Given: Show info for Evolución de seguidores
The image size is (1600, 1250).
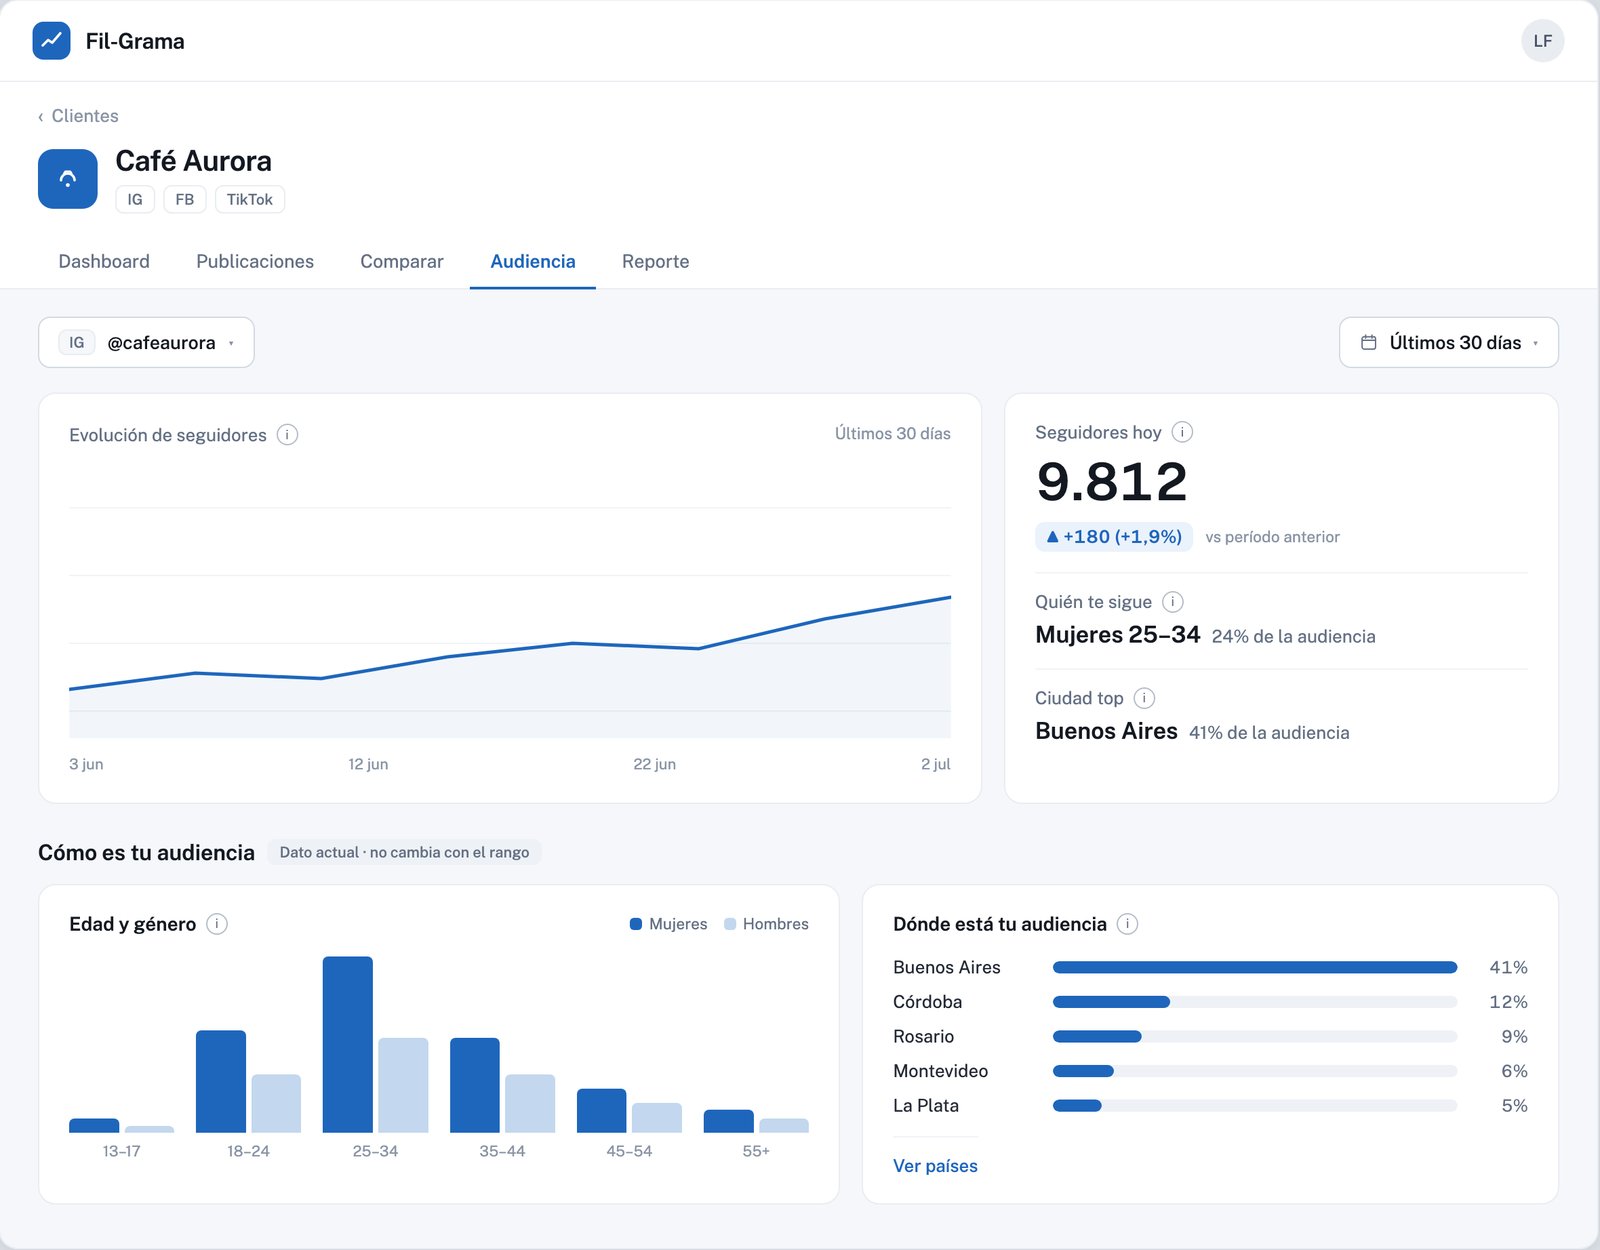Looking at the screenshot, I should [x=287, y=435].
